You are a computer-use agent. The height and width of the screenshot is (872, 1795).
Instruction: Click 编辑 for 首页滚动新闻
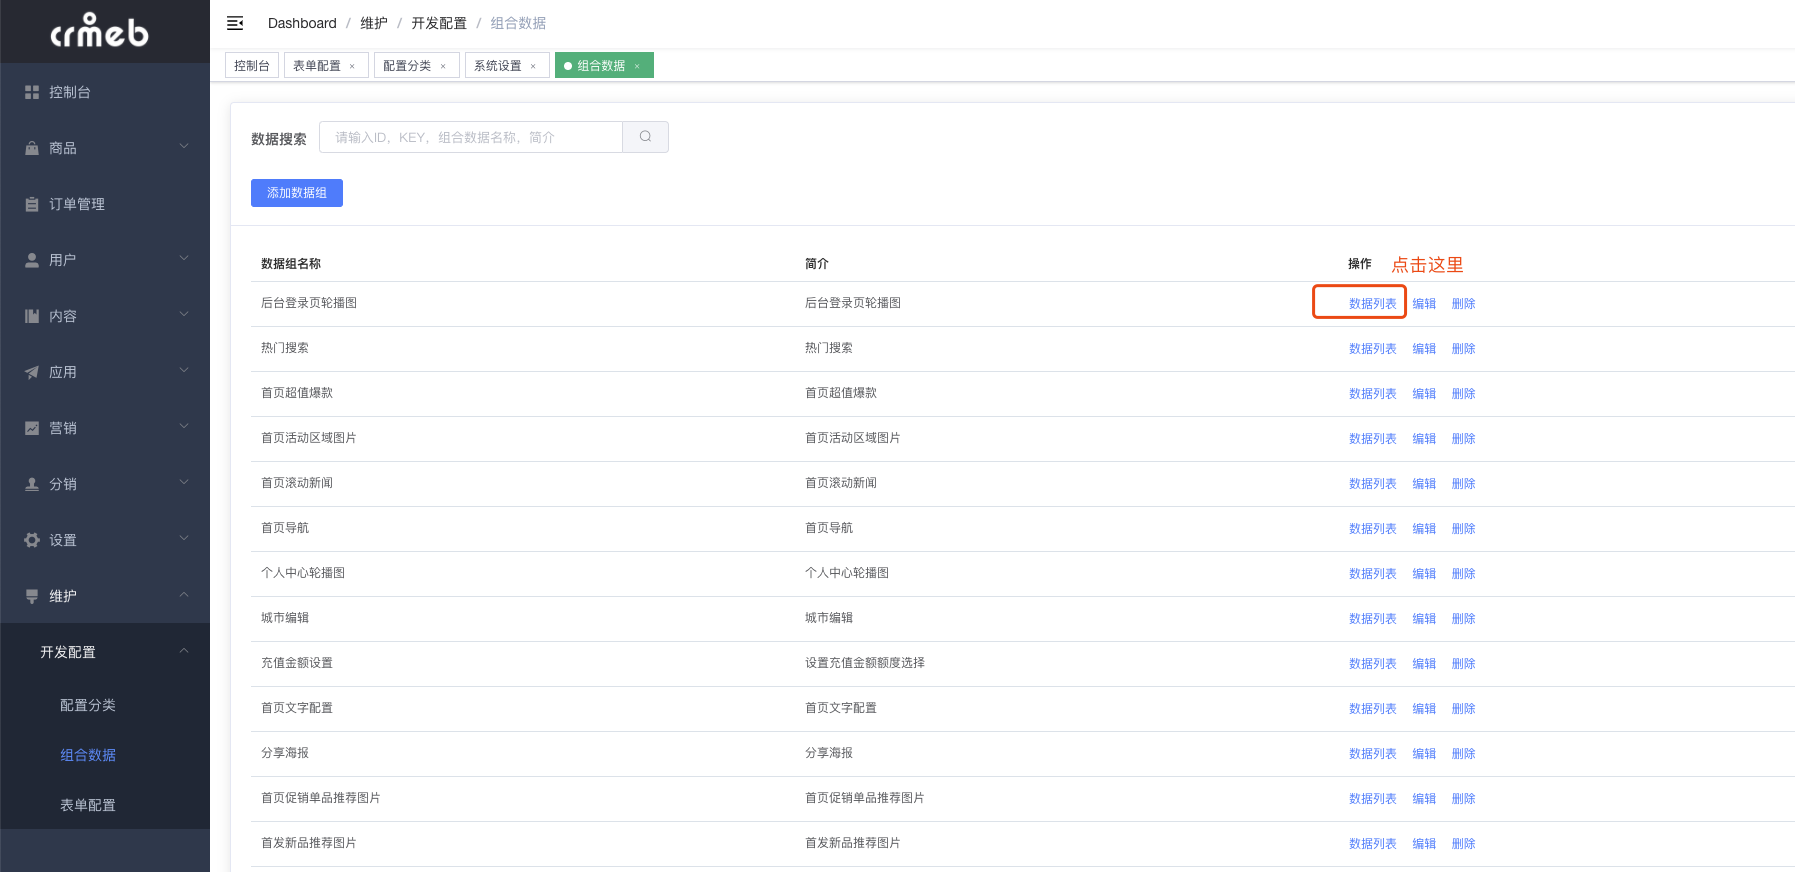[x=1424, y=484]
